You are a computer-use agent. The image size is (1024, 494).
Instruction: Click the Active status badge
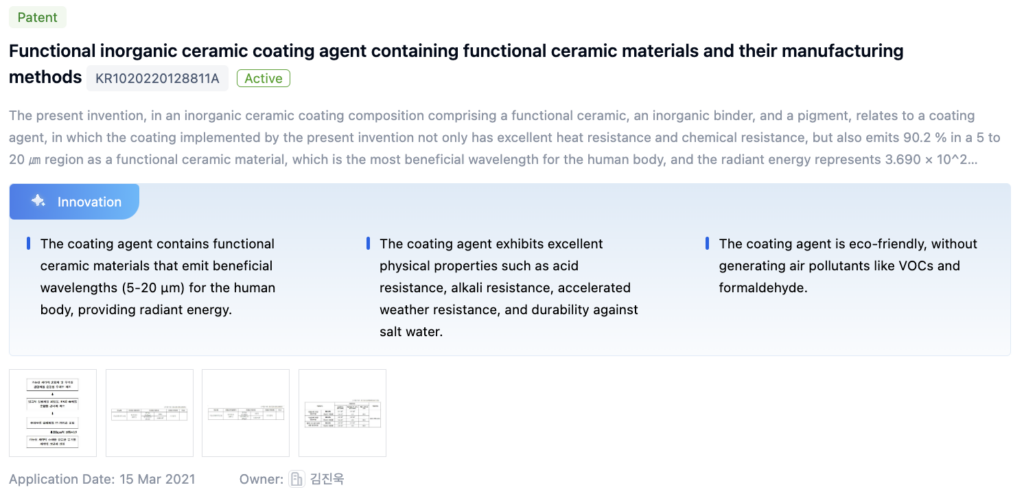(x=263, y=78)
